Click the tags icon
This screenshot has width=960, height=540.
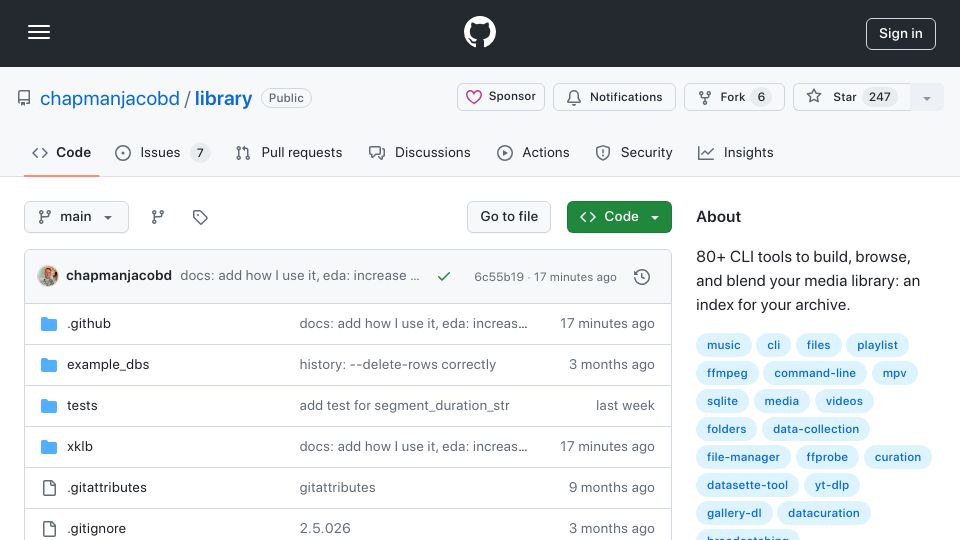[x=200, y=217]
